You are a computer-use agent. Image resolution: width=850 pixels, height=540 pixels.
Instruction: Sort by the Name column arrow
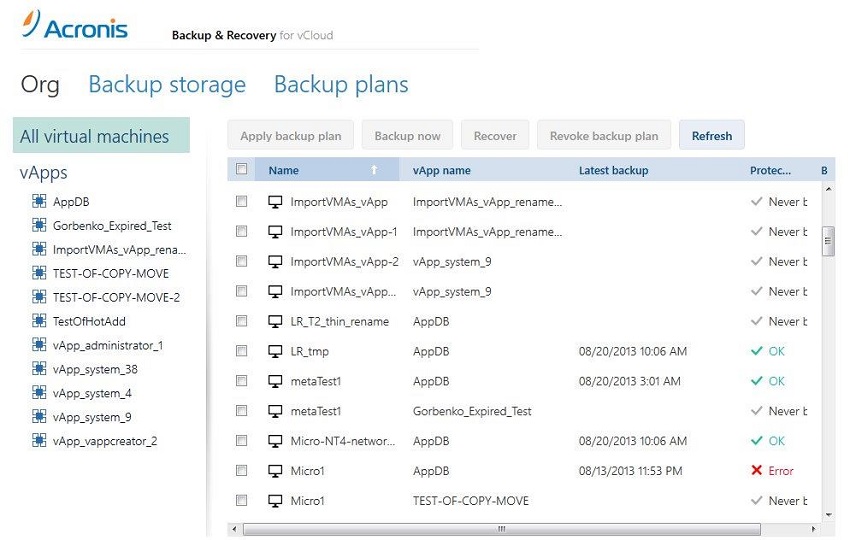pyautogui.click(x=374, y=170)
